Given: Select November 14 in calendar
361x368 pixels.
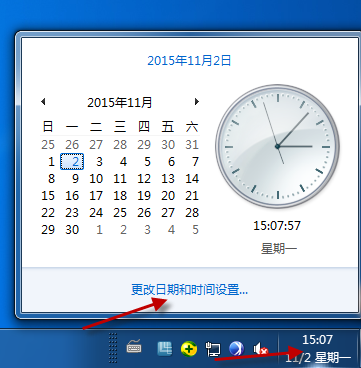Looking at the screenshot, I should (192, 179).
